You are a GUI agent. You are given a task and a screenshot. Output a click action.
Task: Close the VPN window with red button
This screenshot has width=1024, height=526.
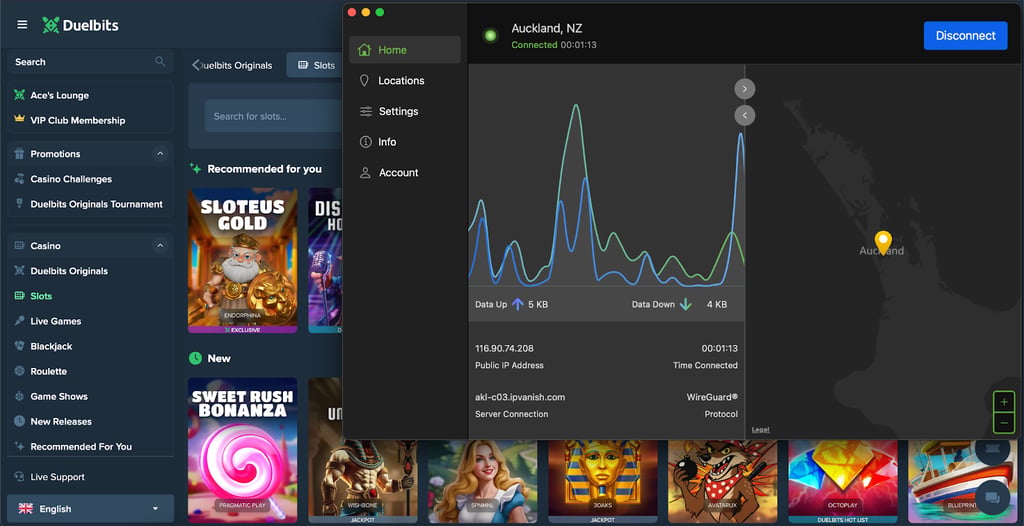[x=351, y=12]
